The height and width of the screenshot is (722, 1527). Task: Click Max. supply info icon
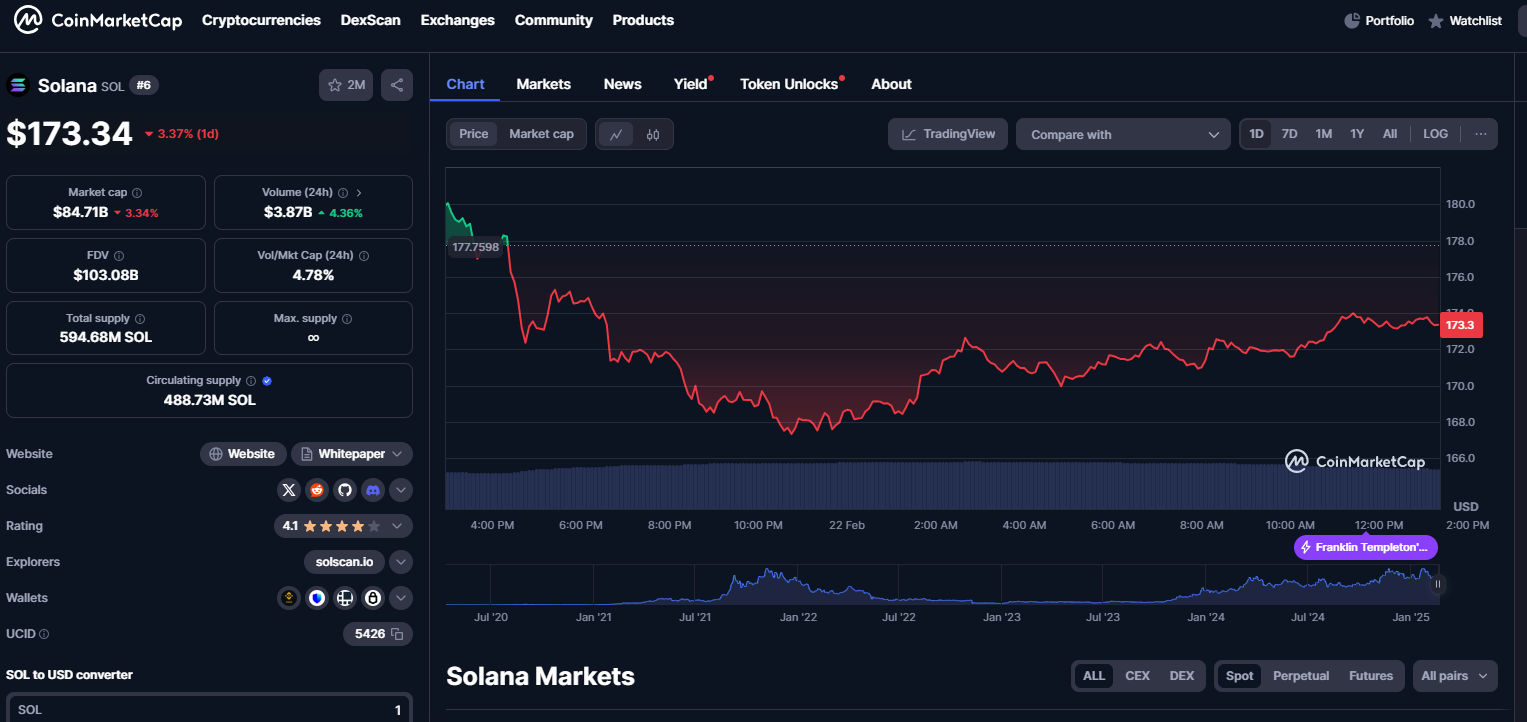347,319
